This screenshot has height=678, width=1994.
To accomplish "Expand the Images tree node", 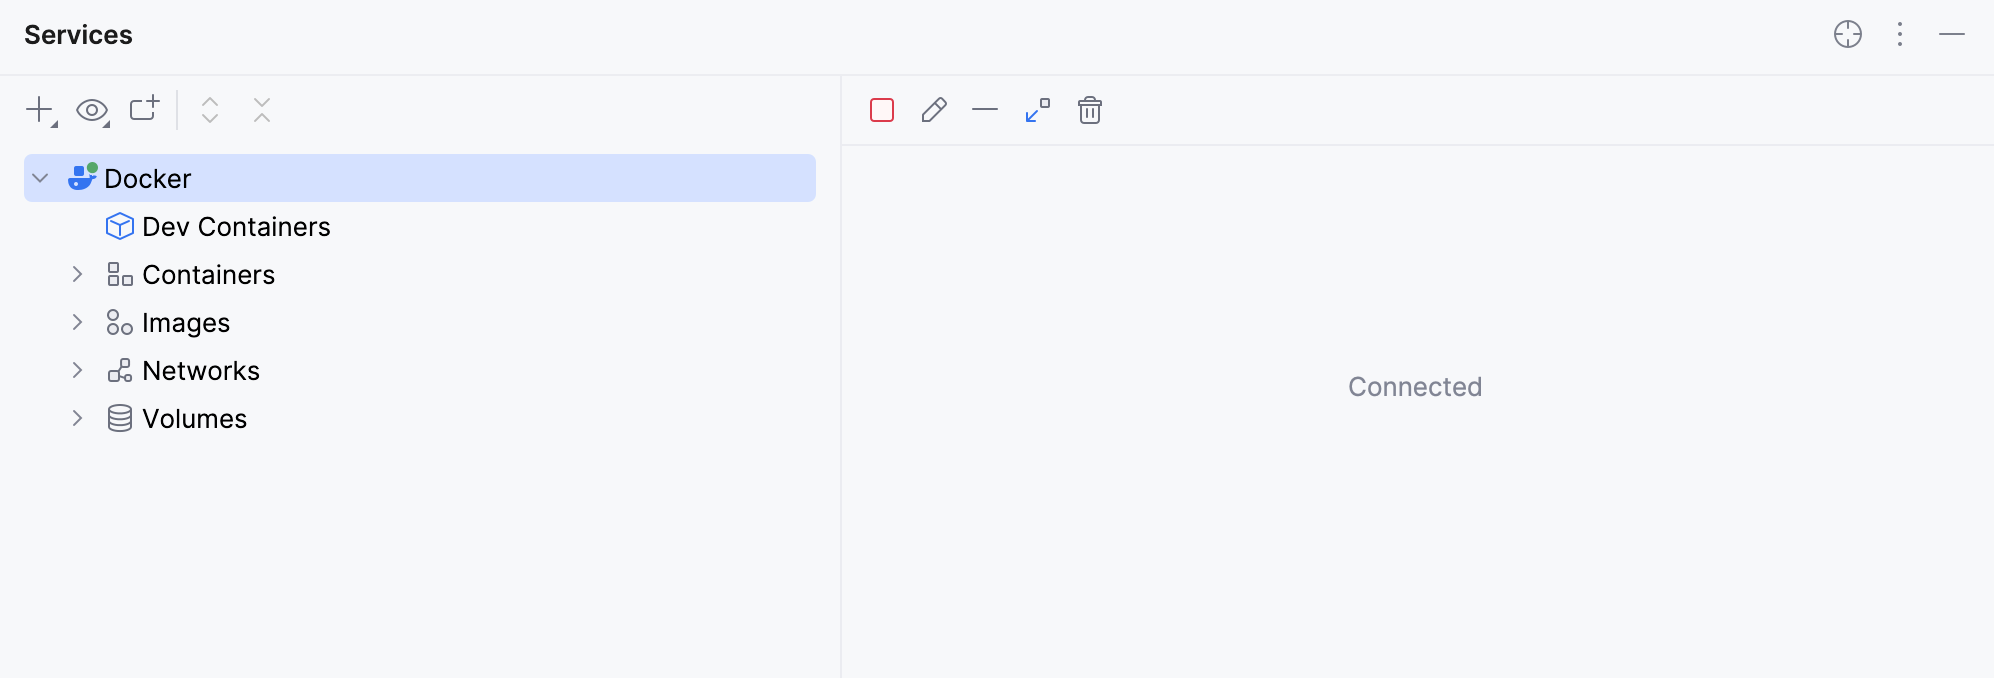I will 78,322.
